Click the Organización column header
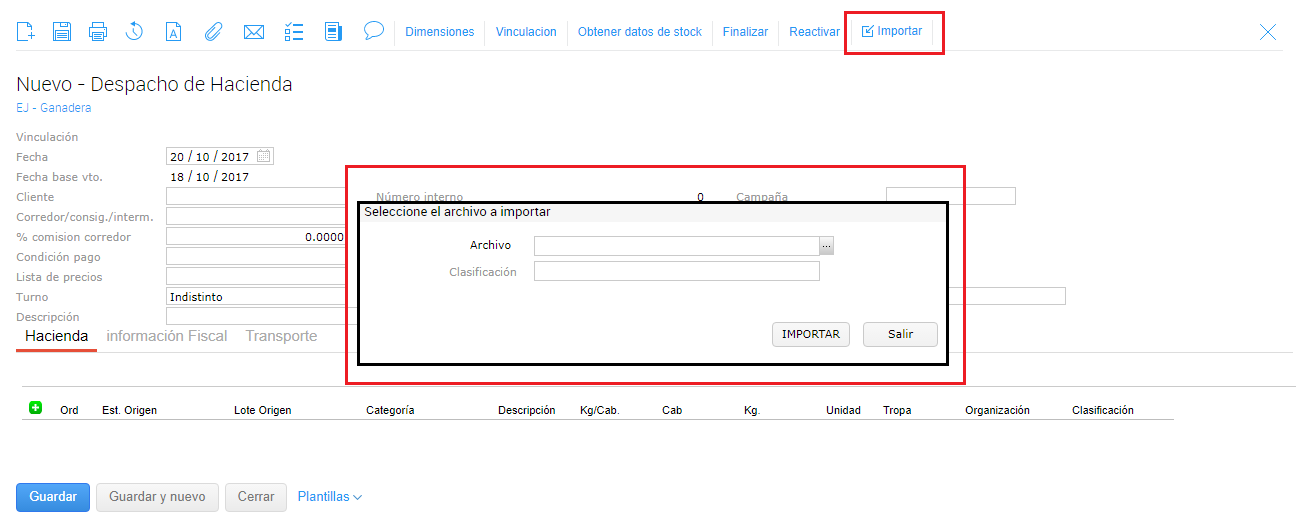 tap(997, 410)
